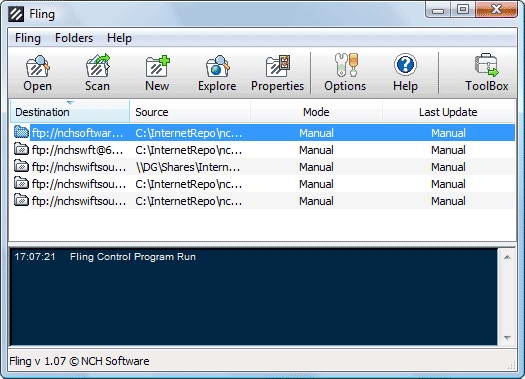Screen dimensions: 525x379
Task: Click the Fling v 1.07 status bar text
Action: click(79, 361)
